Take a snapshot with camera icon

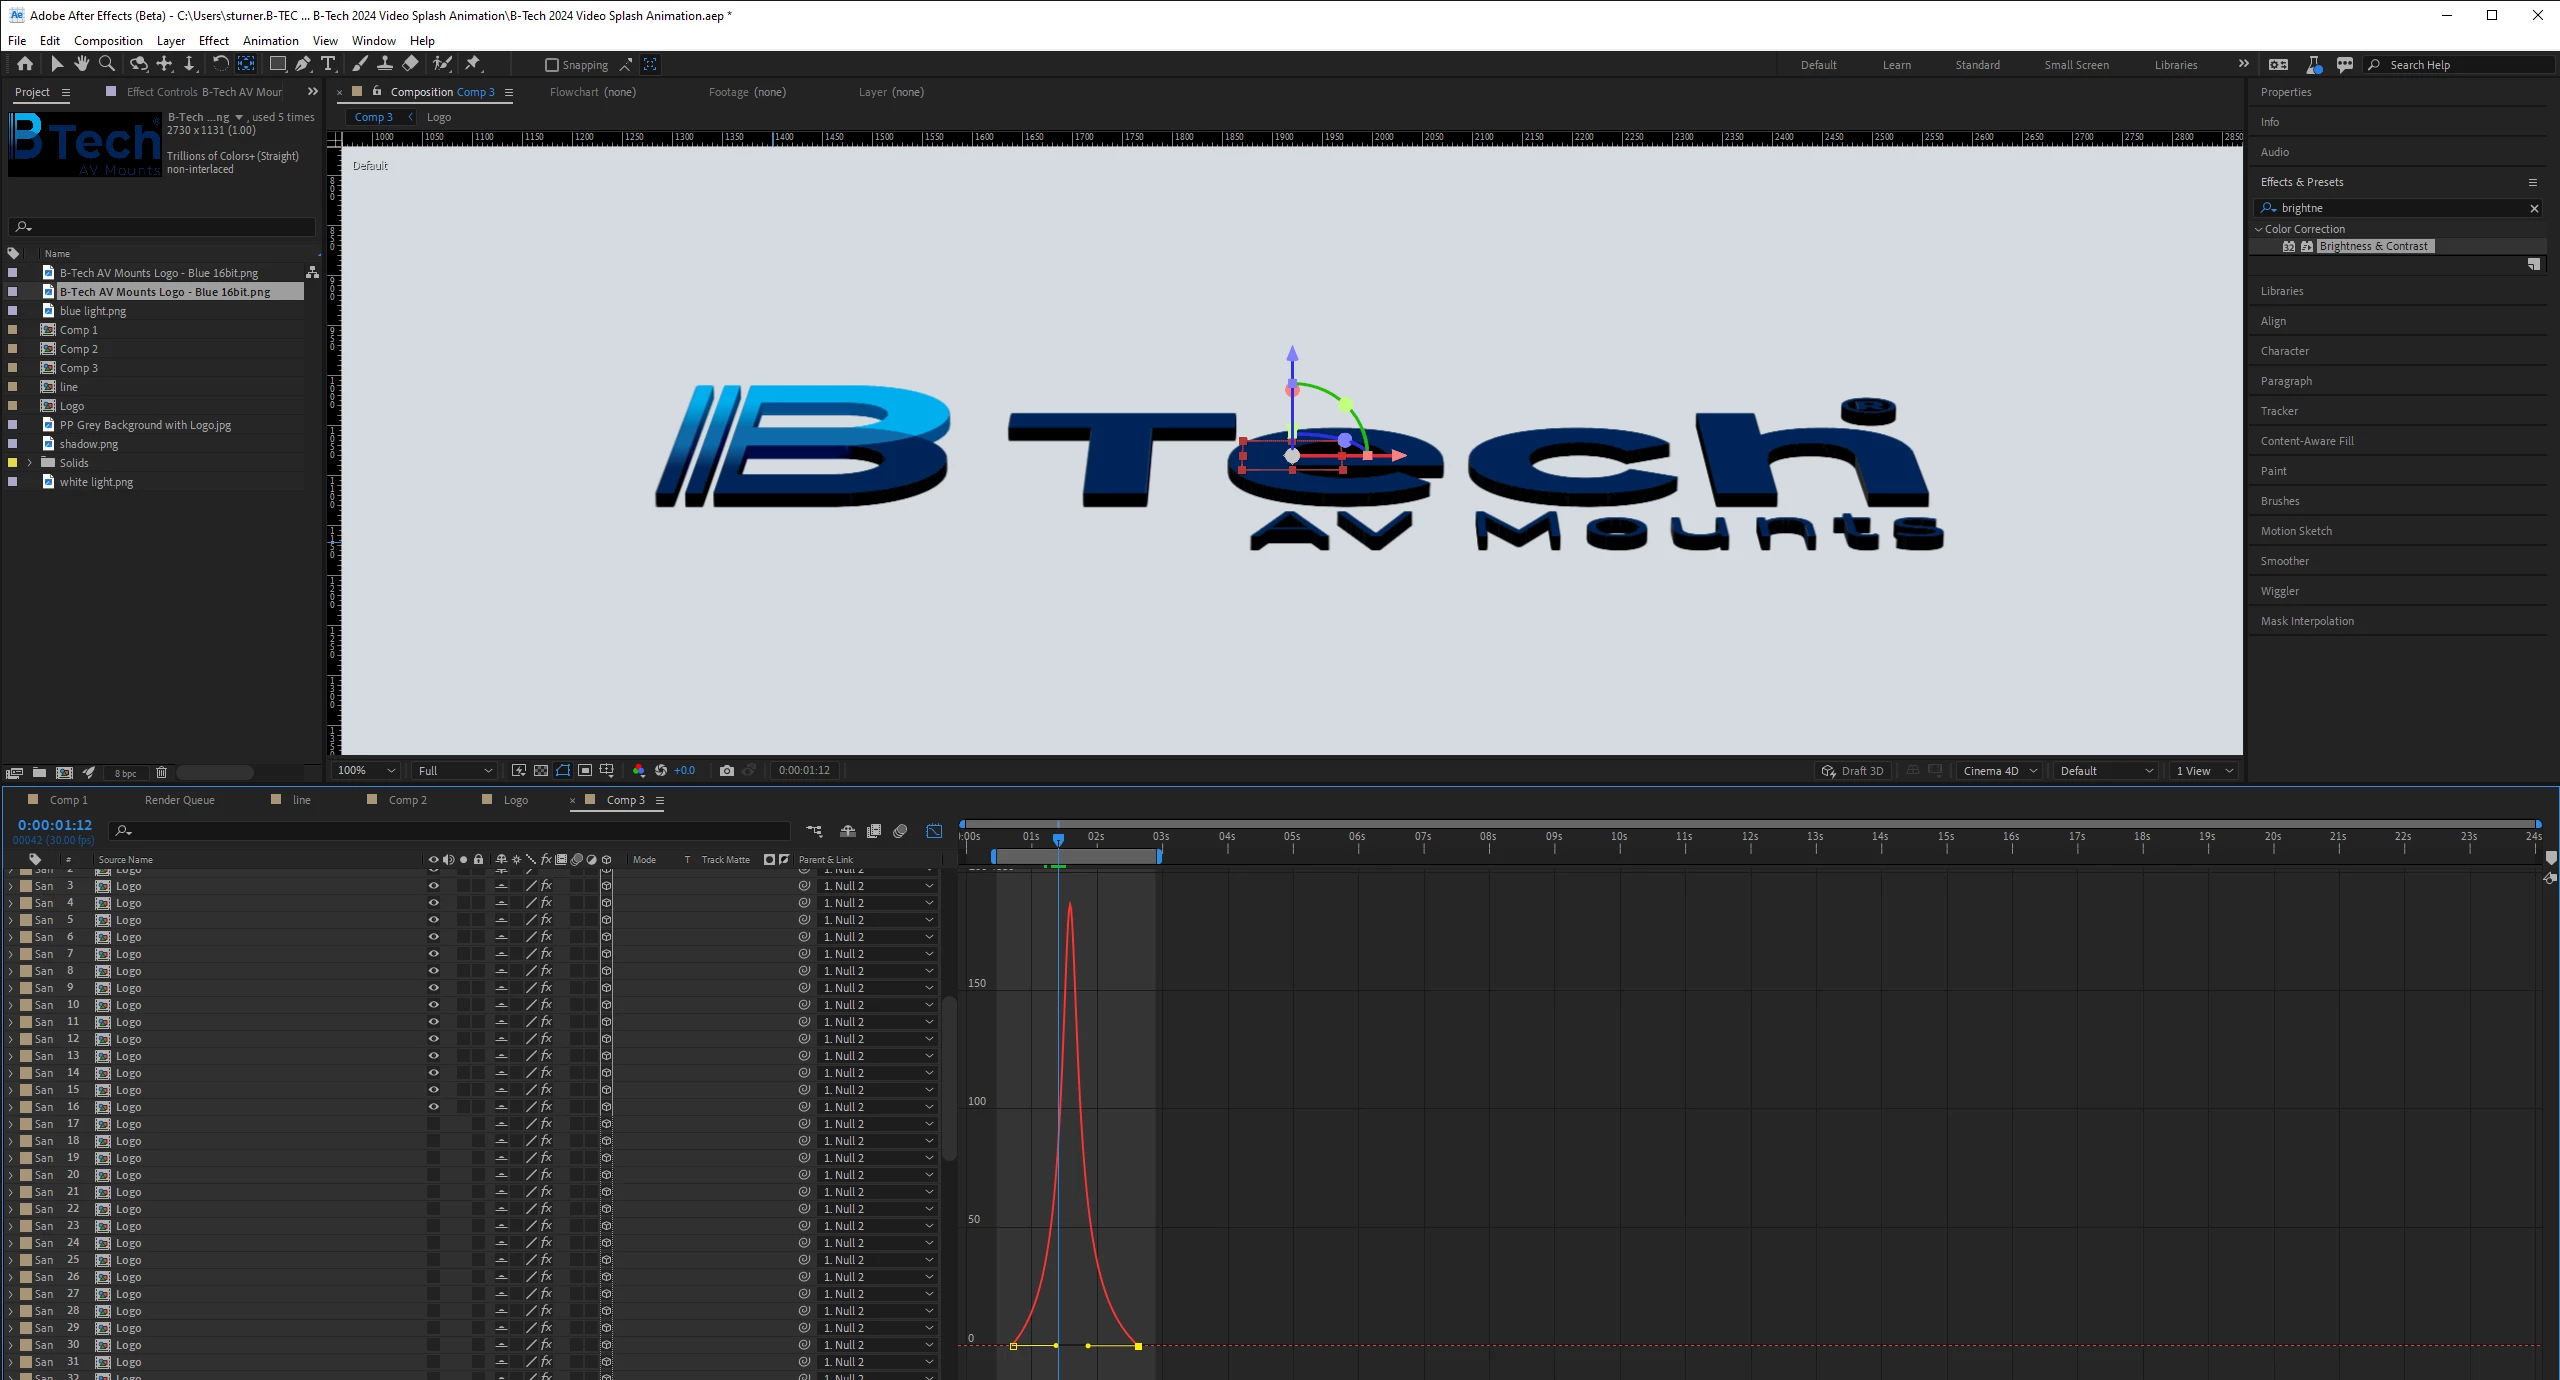(727, 770)
